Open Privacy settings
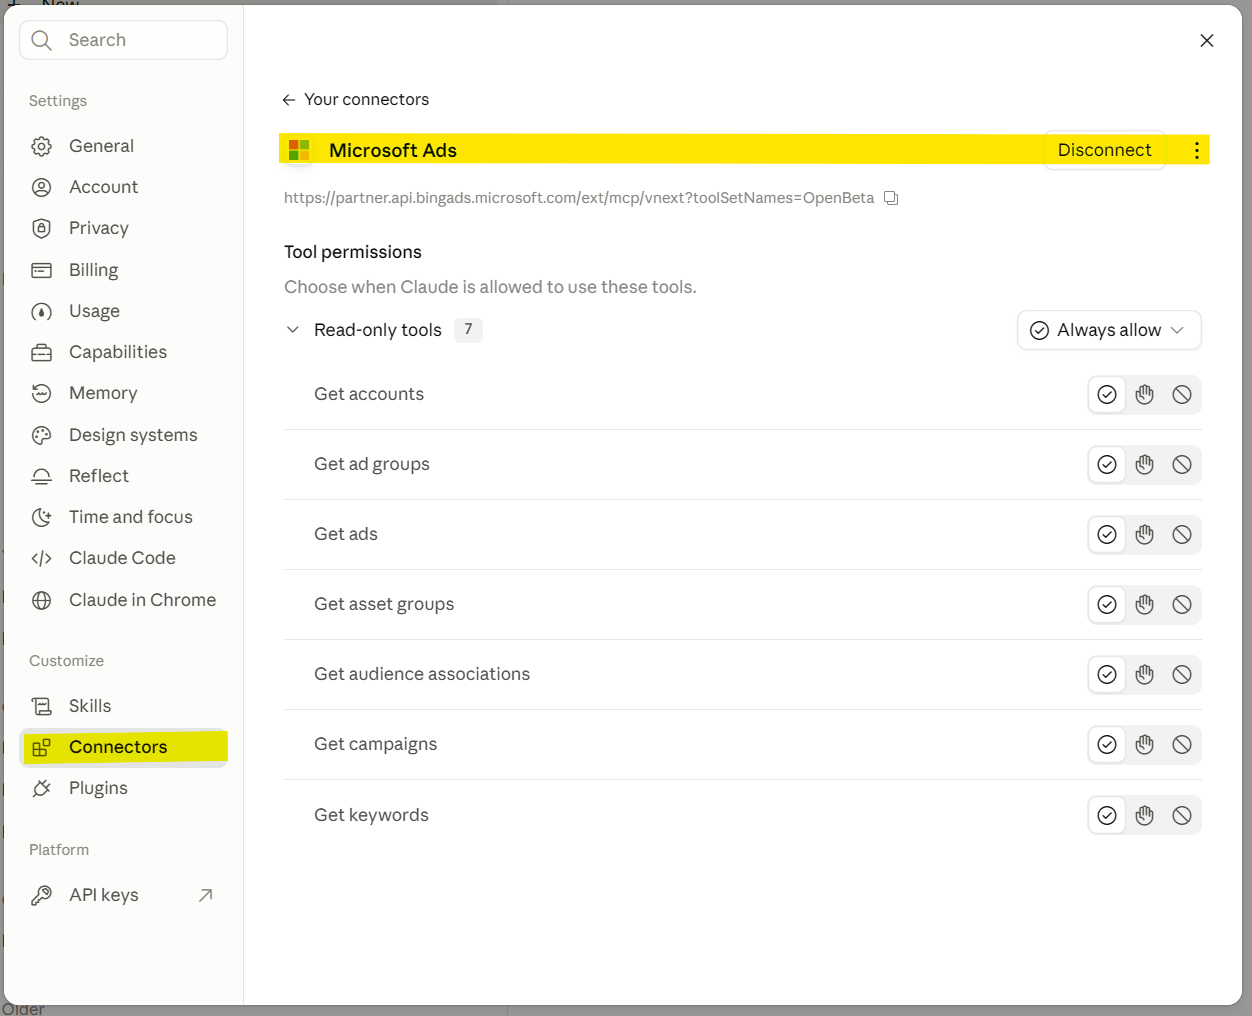 pyautogui.click(x=124, y=228)
